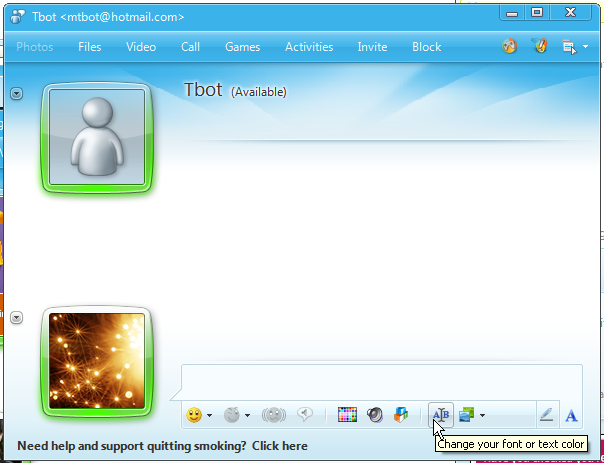The image size is (604, 463).
Task: Click the paintbrush color scheme icon
Action: point(540,47)
